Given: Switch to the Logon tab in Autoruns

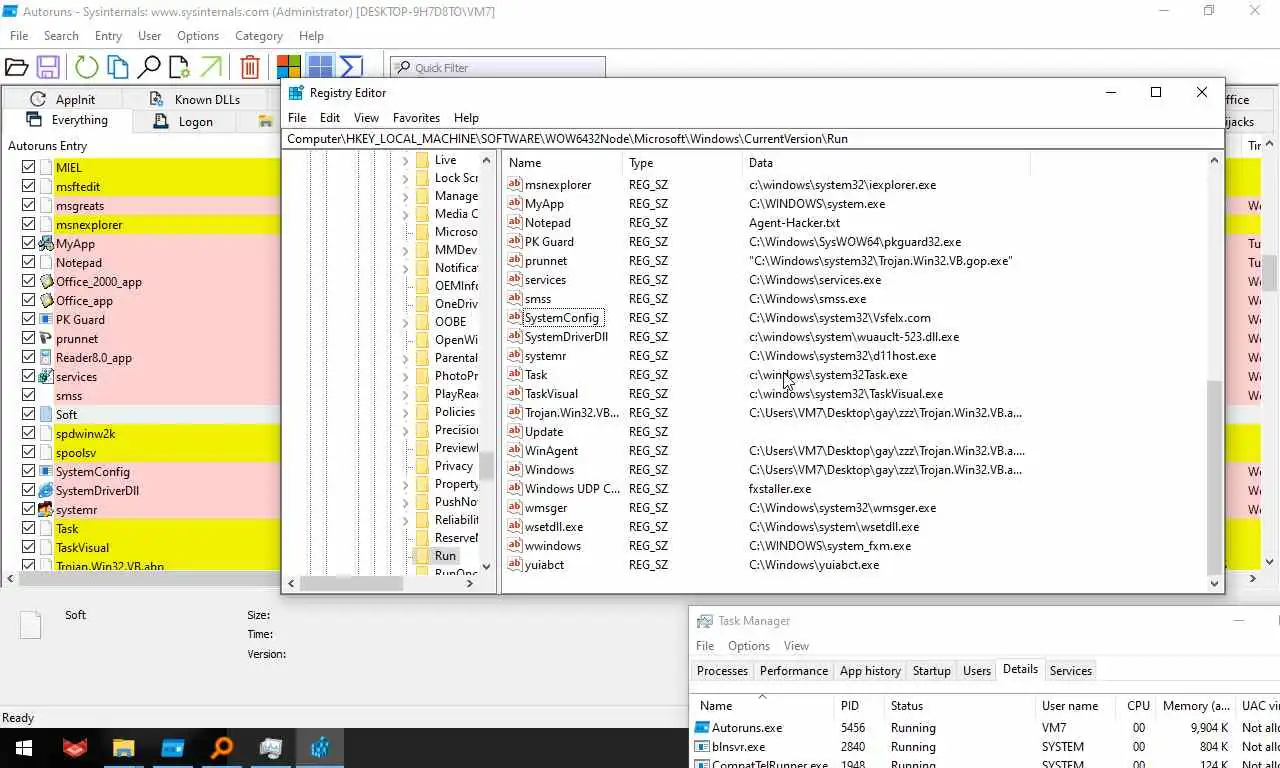Looking at the screenshot, I should pyautogui.click(x=186, y=121).
